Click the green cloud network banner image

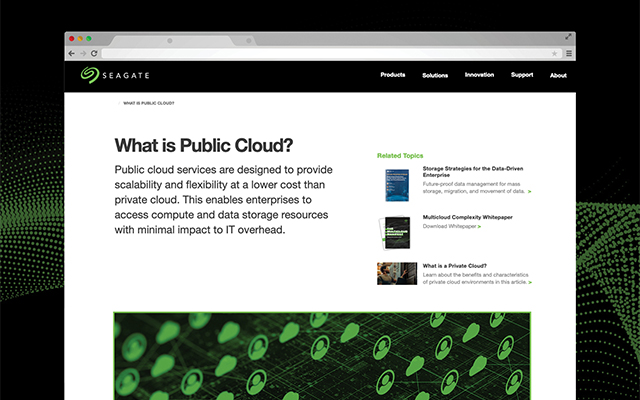321,355
